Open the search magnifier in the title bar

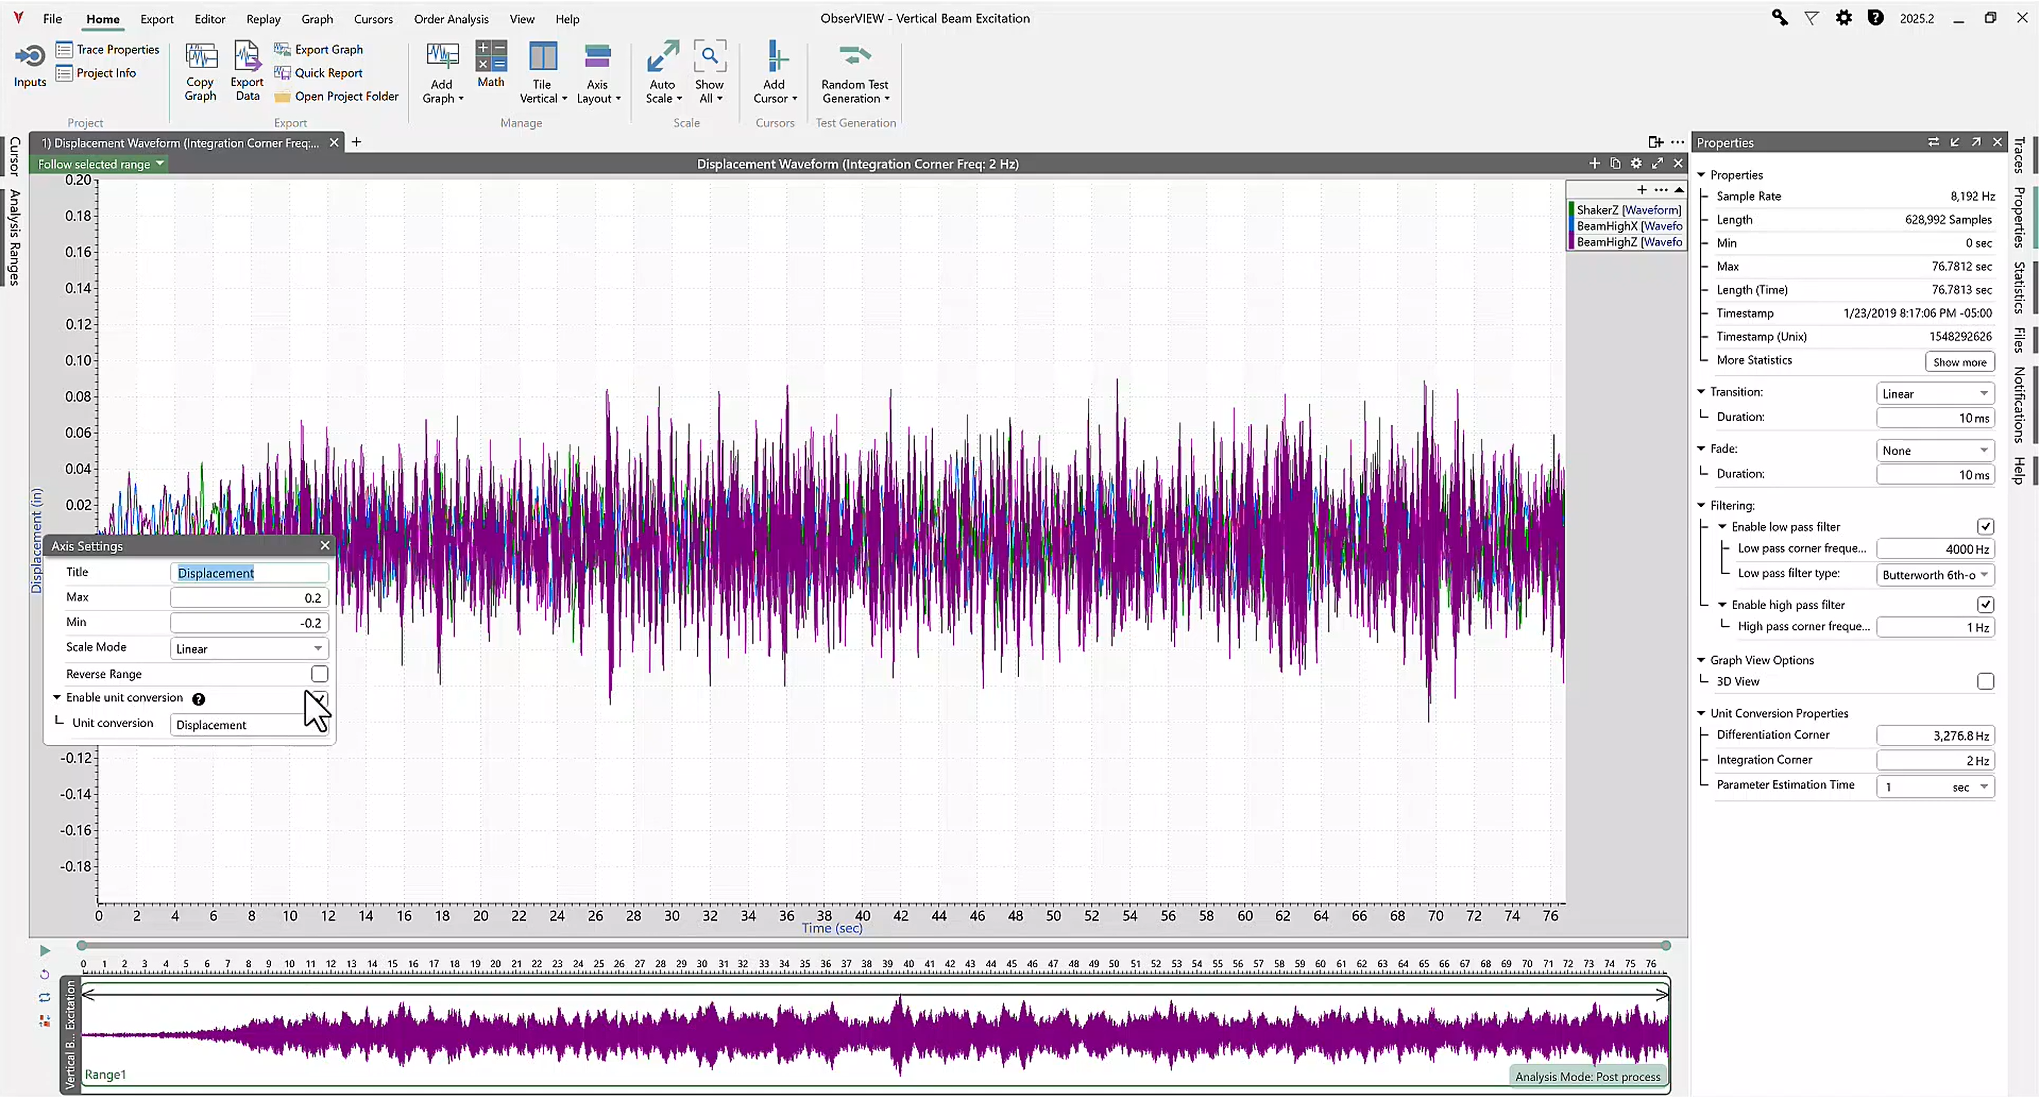(1780, 18)
